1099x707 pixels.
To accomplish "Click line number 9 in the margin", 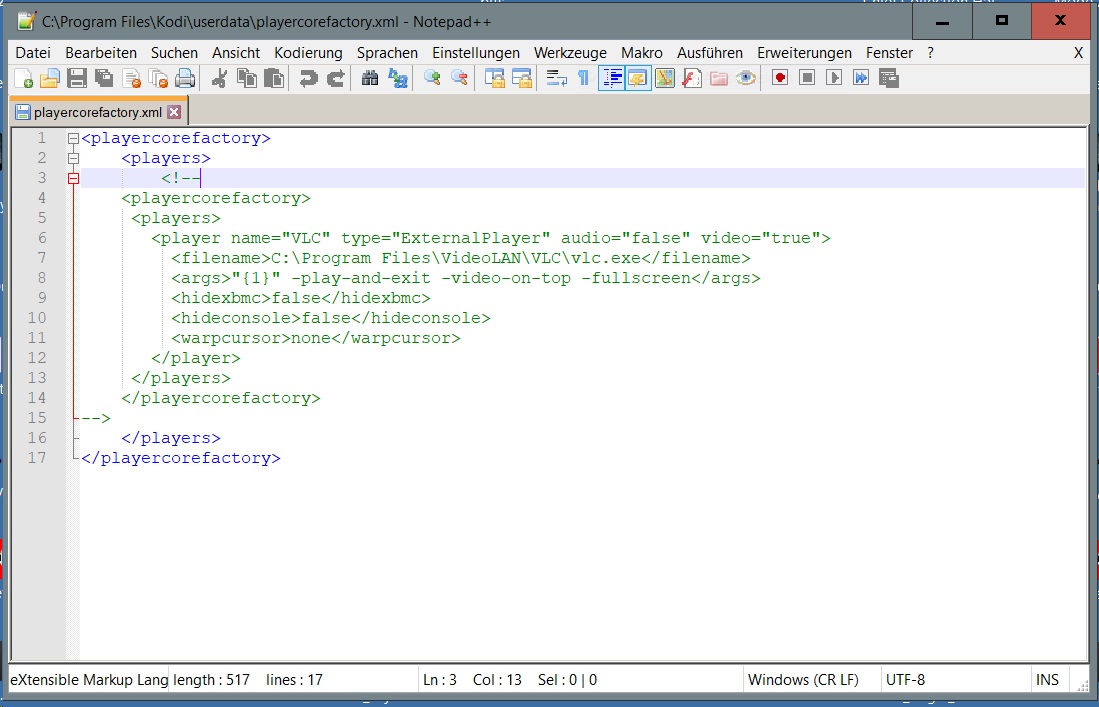I will (x=41, y=298).
